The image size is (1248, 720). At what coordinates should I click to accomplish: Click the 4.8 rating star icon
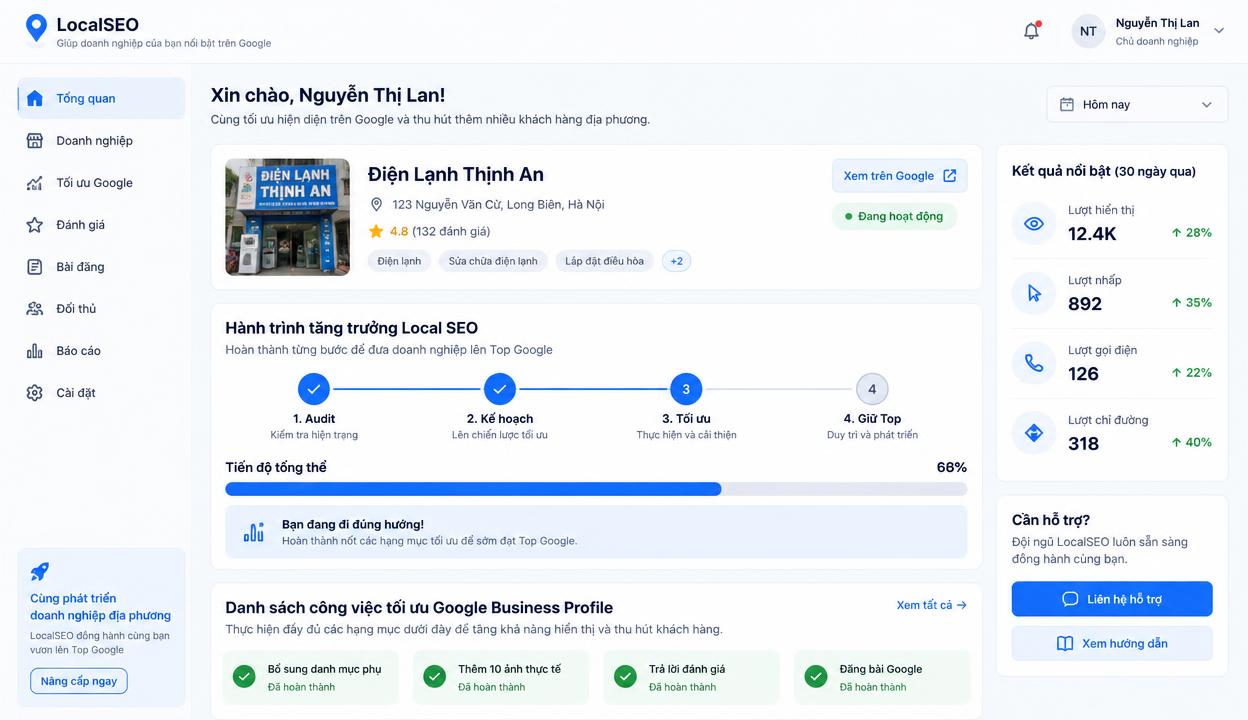tap(376, 231)
